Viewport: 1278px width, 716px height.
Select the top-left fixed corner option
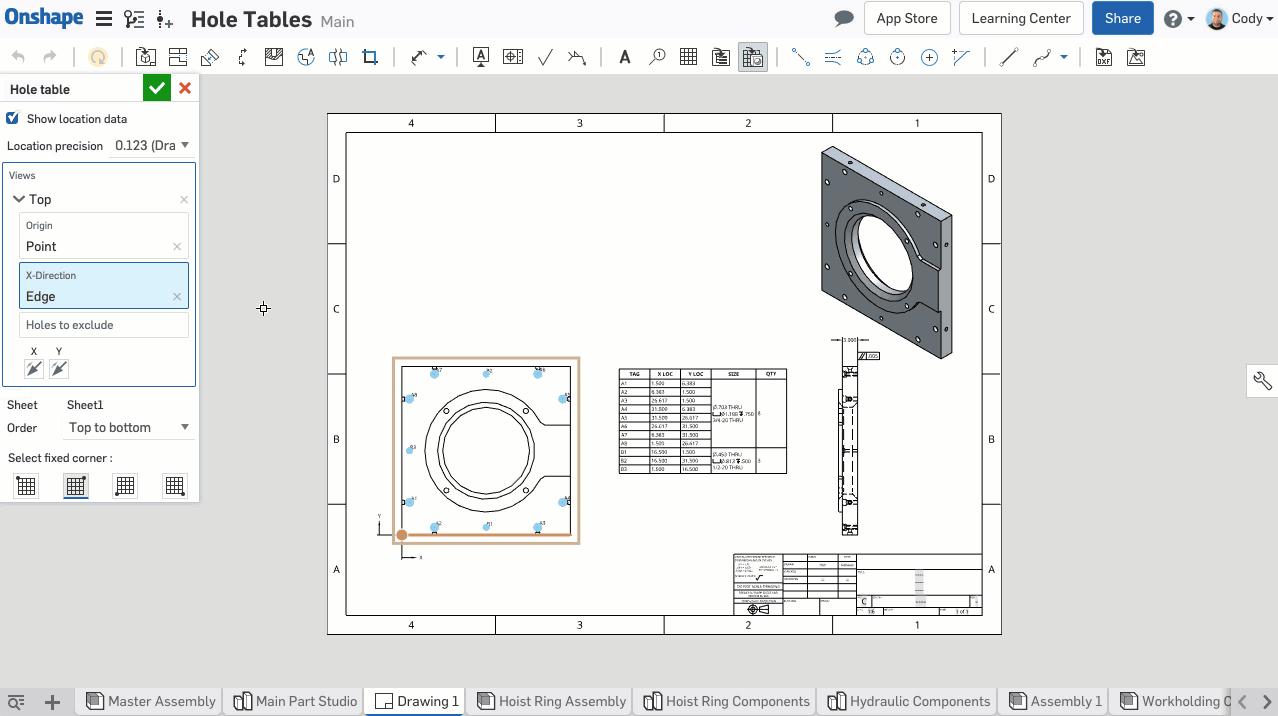(26, 486)
